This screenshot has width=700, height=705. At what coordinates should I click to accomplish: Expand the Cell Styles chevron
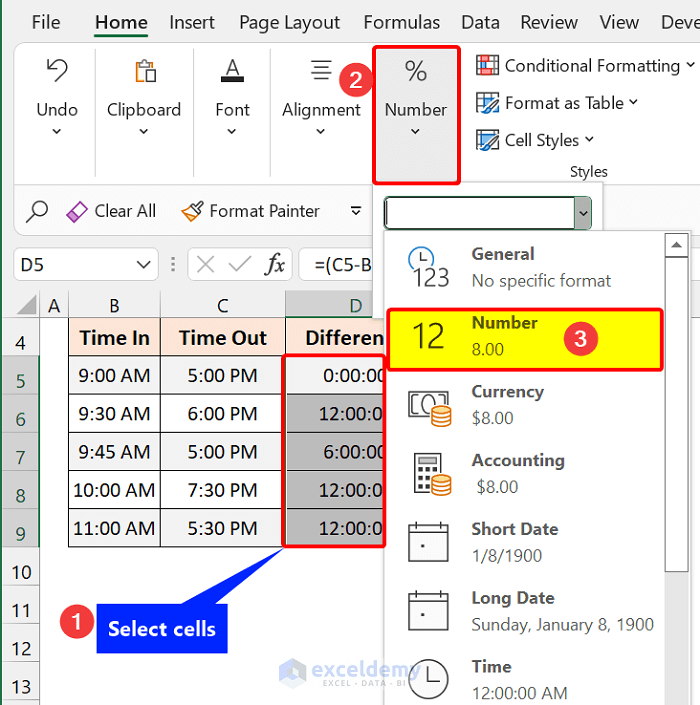coord(589,140)
